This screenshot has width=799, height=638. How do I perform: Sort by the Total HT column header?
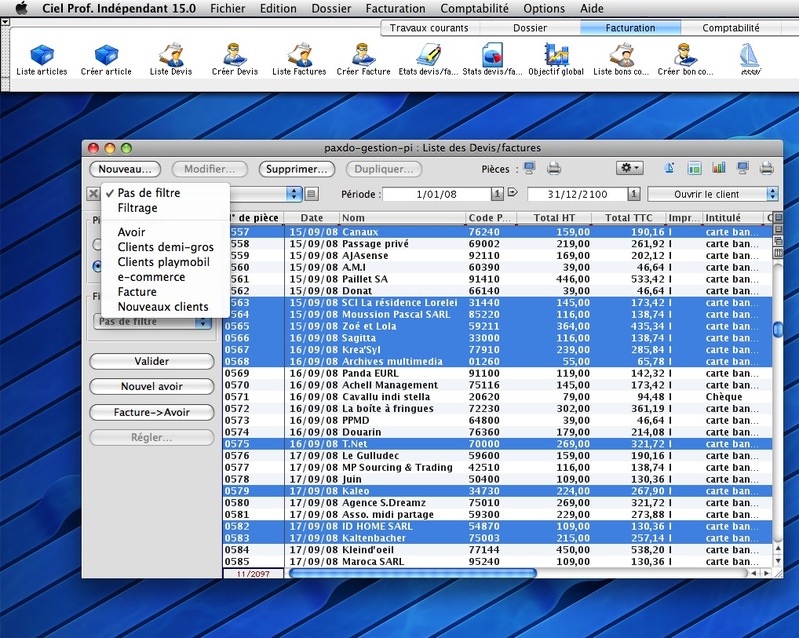(x=554, y=218)
